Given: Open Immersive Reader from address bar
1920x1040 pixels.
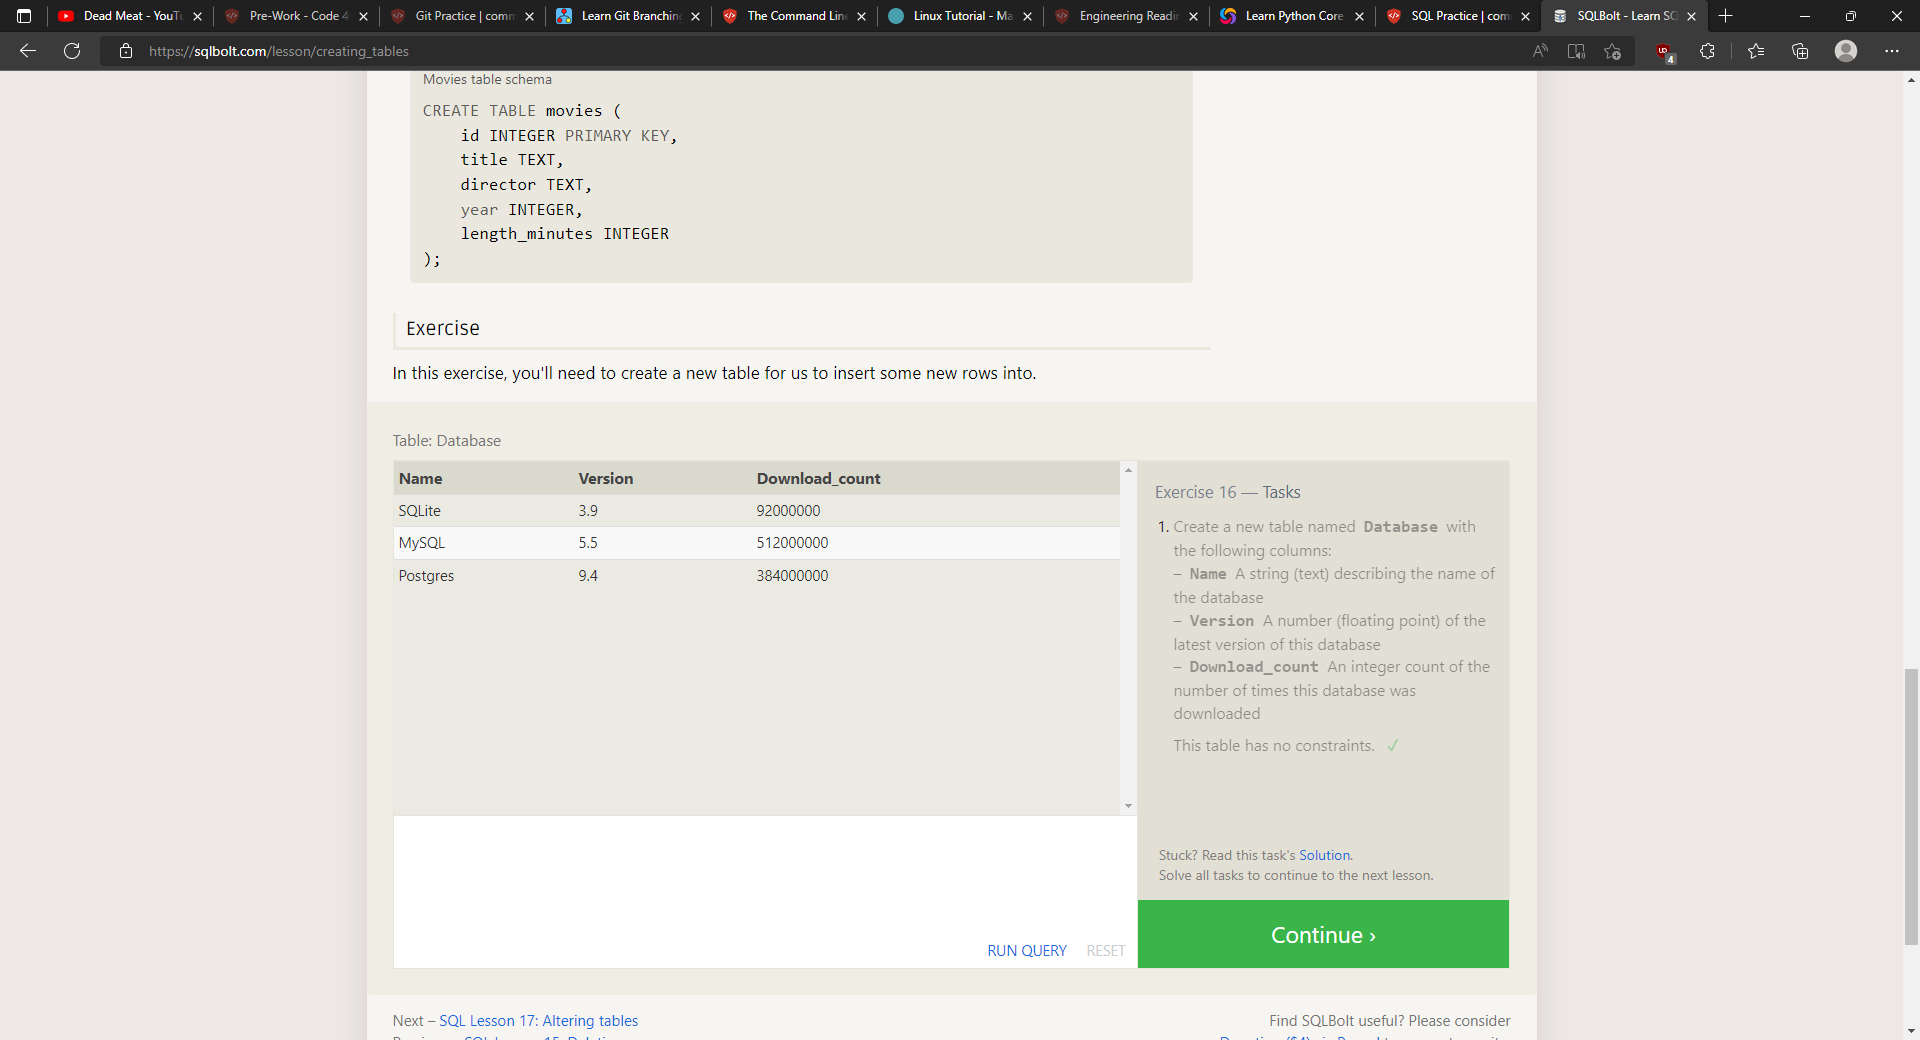Looking at the screenshot, I should (1576, 51).
